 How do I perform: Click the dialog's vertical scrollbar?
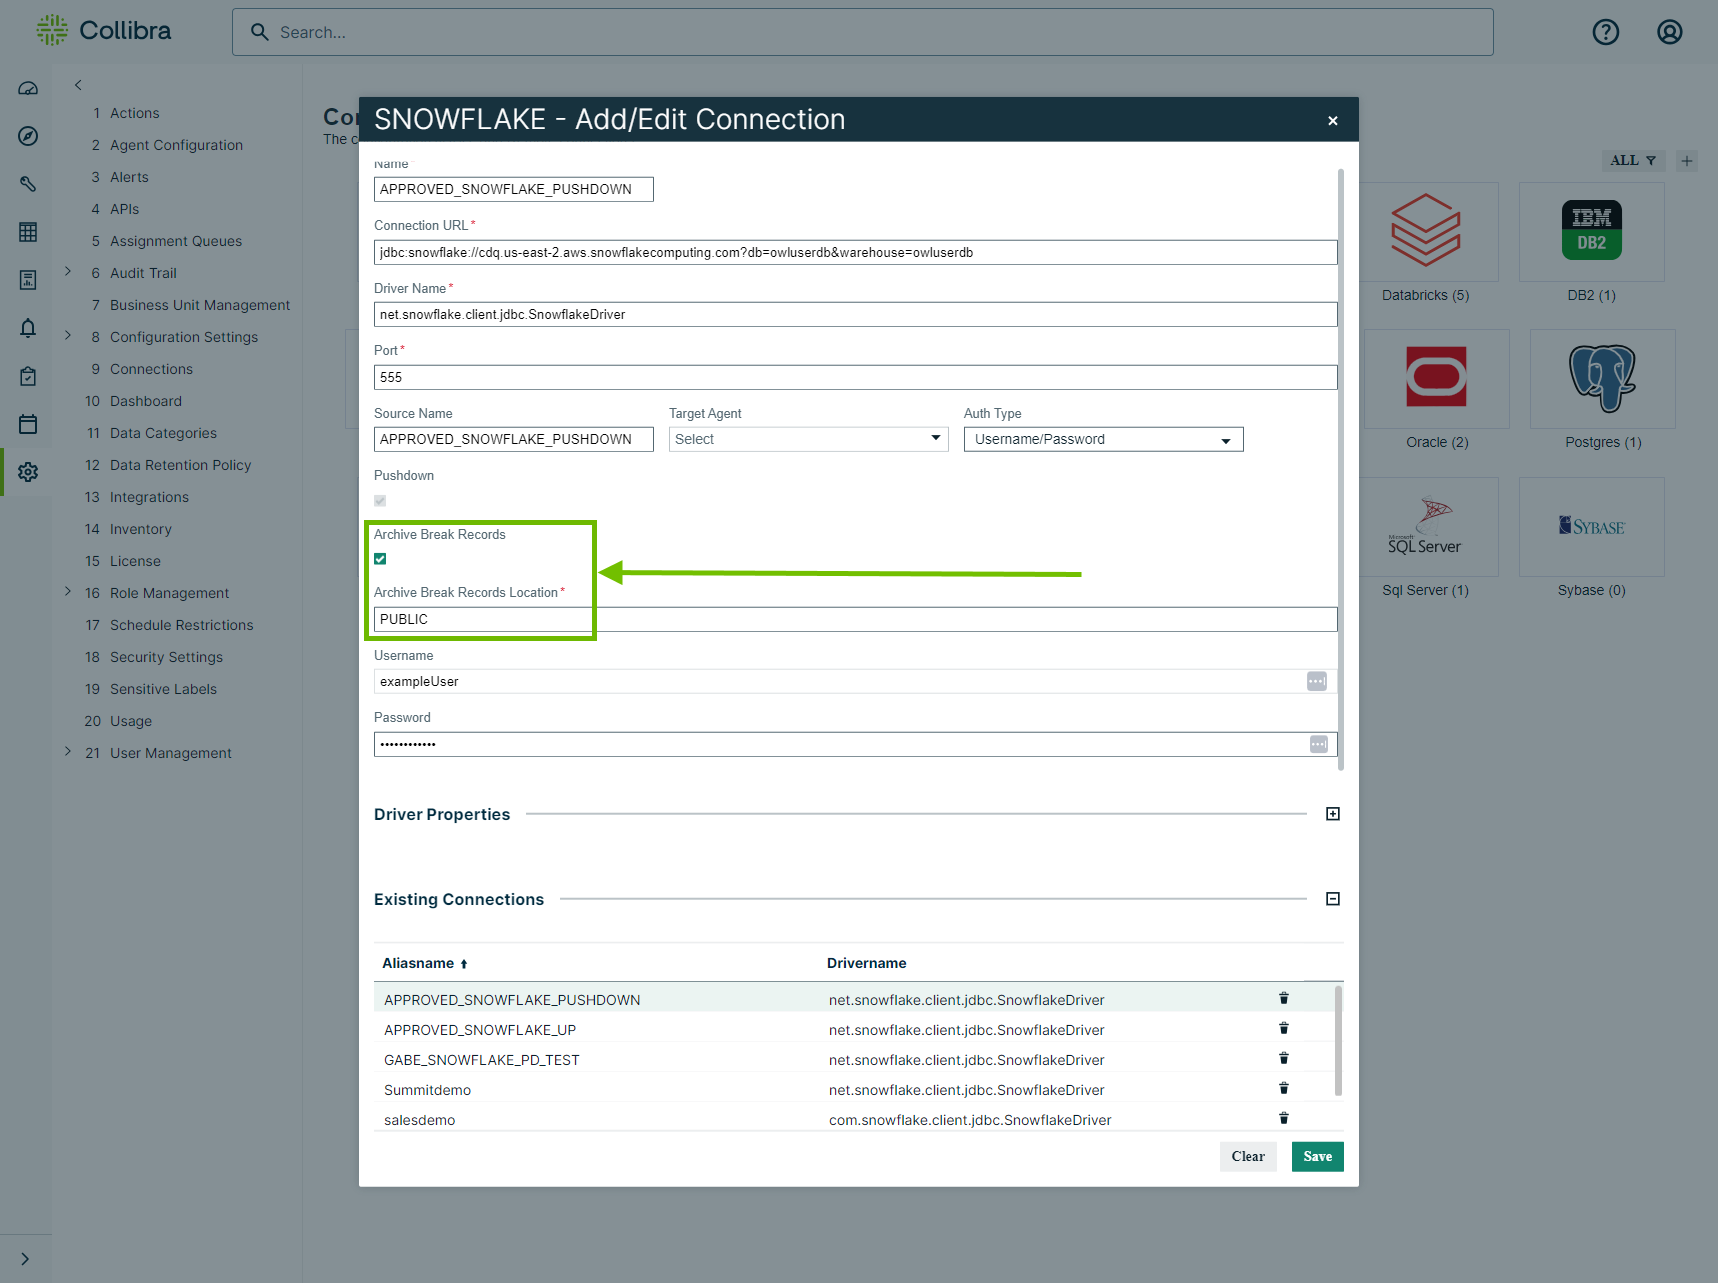[1340, 470]
